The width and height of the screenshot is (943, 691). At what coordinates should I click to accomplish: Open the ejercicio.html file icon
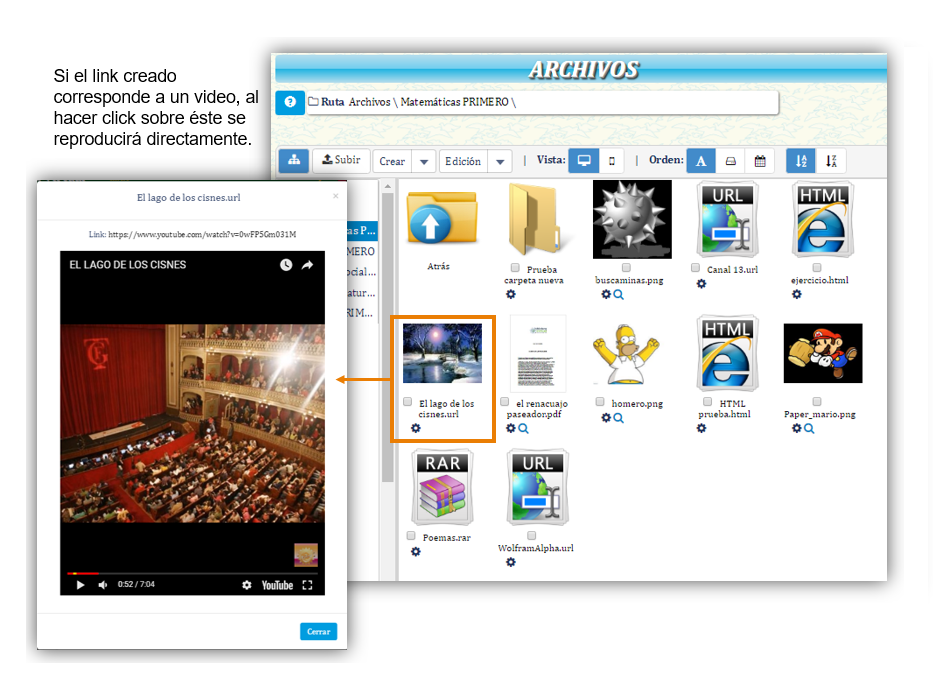(x=822, y=220)
